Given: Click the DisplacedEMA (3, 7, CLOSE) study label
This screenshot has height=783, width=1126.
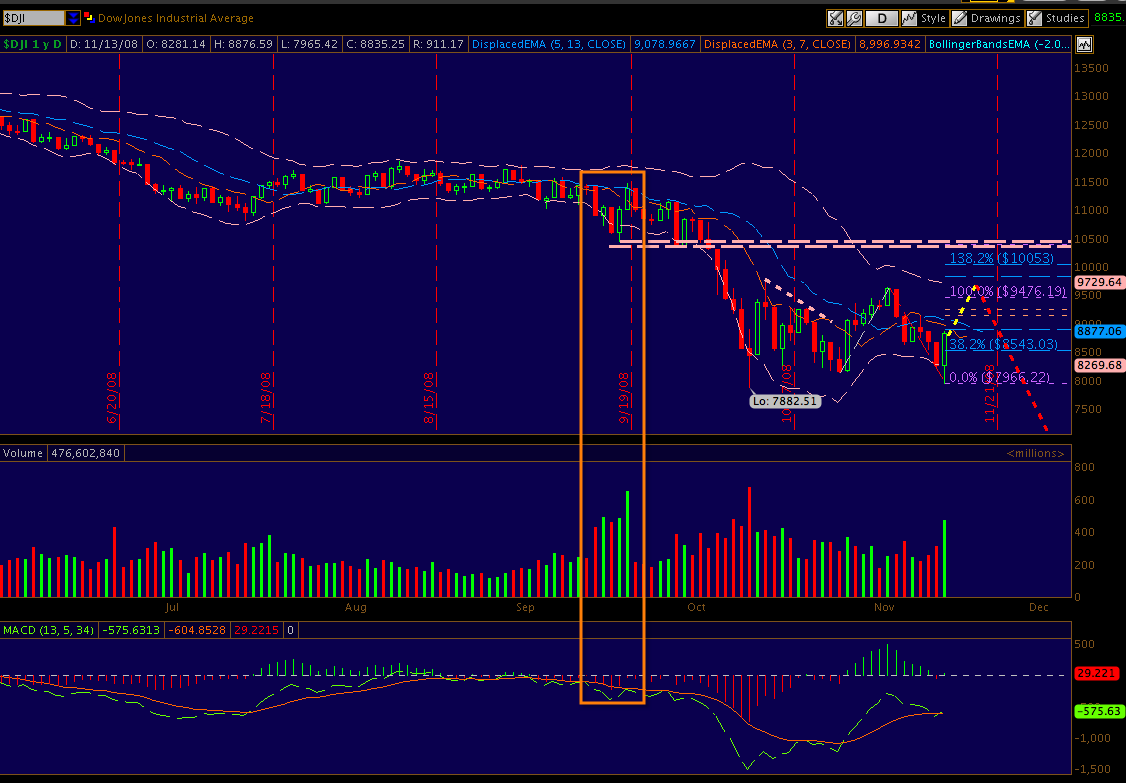Looking at the screenshot, I should [778, 44].
